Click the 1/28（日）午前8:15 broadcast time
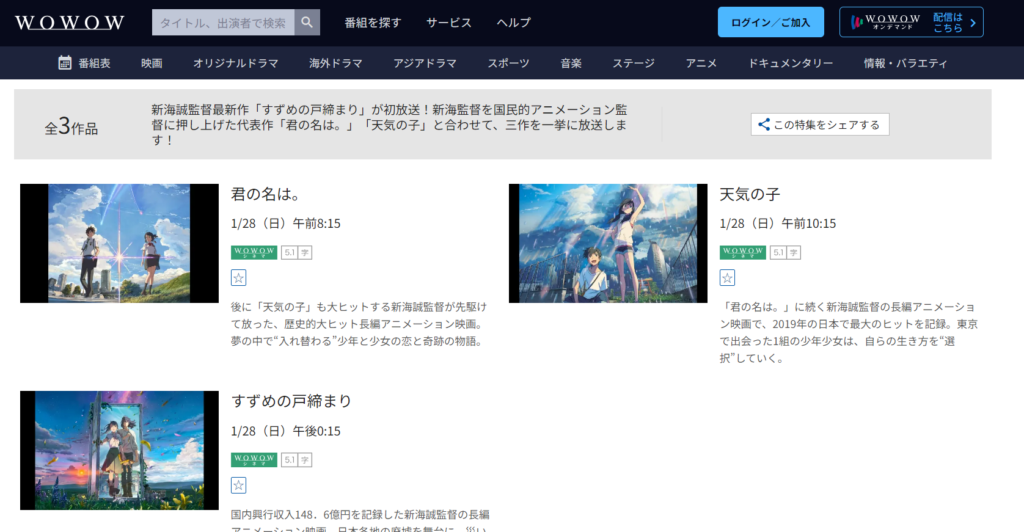This screenshot has width=1024, height=532. pyautogui.click(x=285, y=223)
